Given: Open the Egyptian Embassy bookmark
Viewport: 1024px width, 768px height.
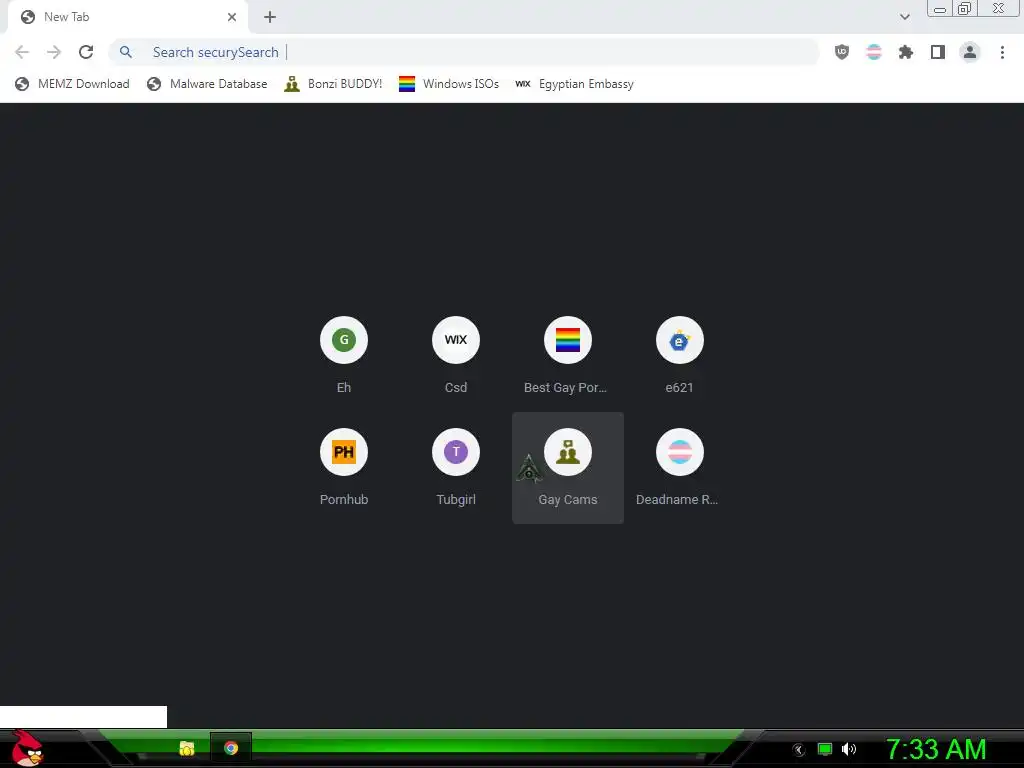Looking at the screenshot, I should [575, 84].
